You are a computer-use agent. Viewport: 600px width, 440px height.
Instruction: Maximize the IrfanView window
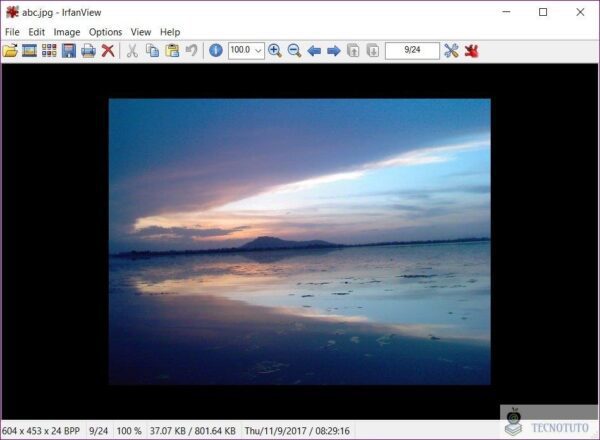543,12
